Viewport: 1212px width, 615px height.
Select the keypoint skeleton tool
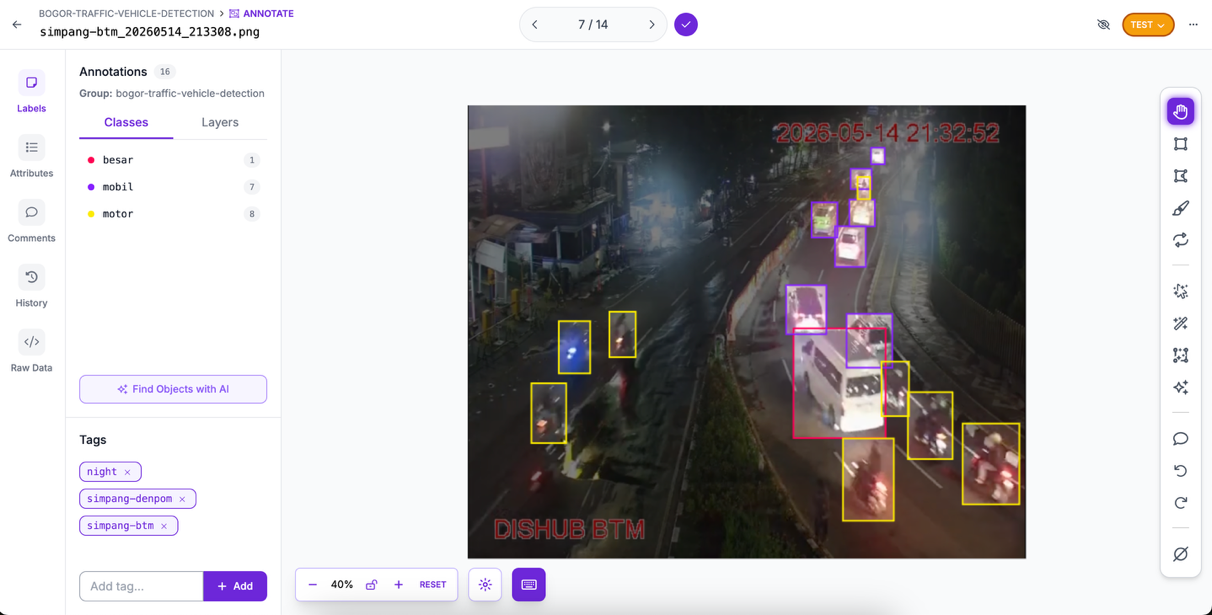(x=1180, y=355)
